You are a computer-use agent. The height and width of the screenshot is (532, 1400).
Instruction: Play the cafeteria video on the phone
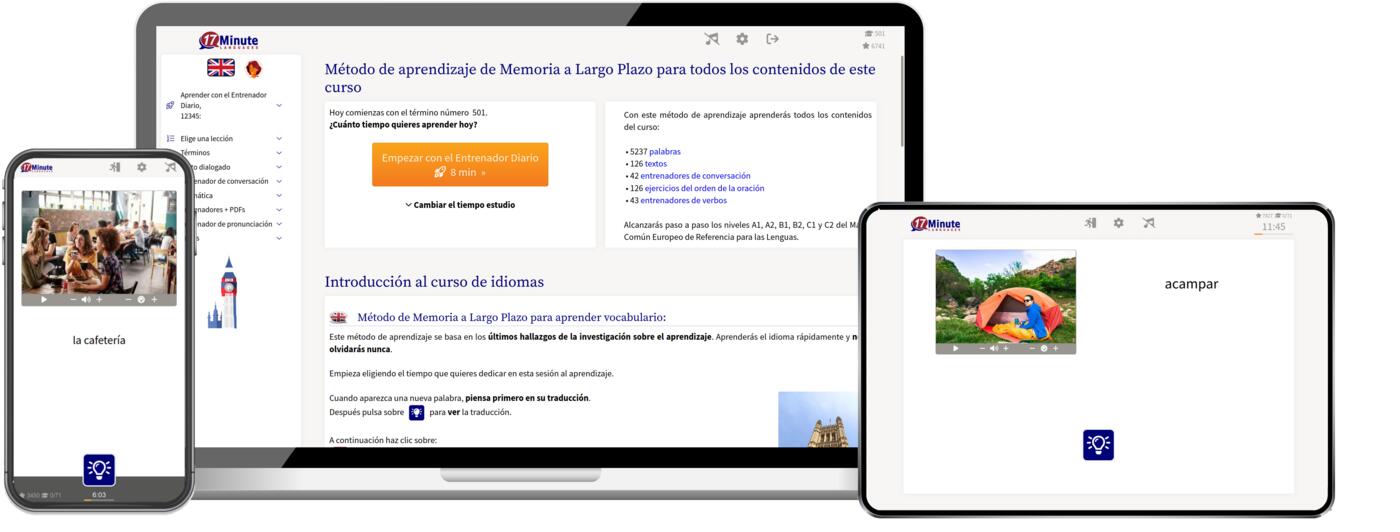pyautogui.click(x=44, y=299)
